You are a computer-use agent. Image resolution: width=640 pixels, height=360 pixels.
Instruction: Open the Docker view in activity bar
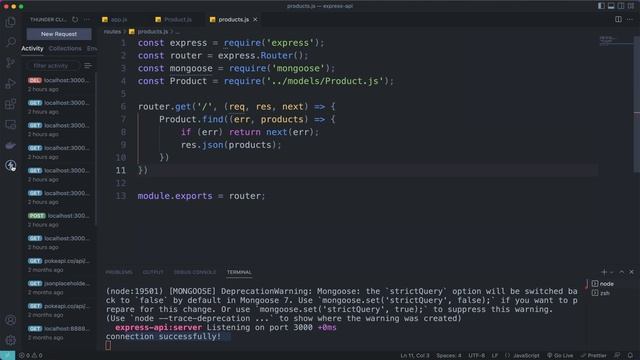pos(11,145)
